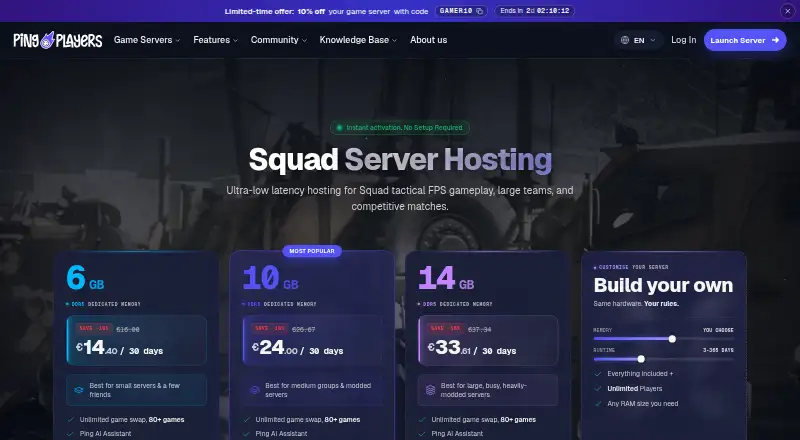Click Unlimited game swap in 6 GB card

132,420
